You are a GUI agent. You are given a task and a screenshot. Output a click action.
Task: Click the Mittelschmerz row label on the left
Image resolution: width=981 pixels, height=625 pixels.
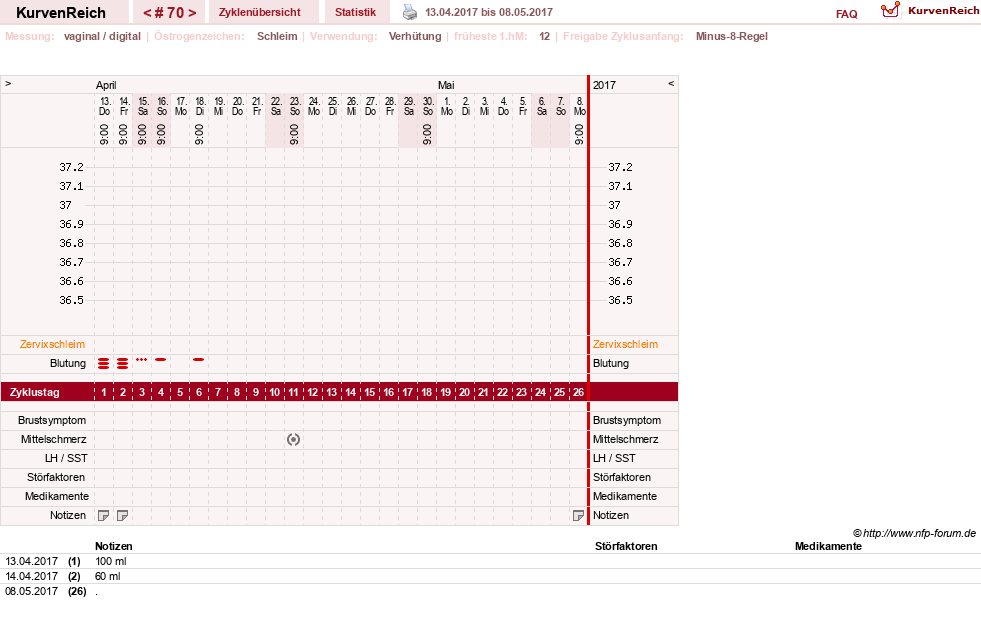click(53, 439)
